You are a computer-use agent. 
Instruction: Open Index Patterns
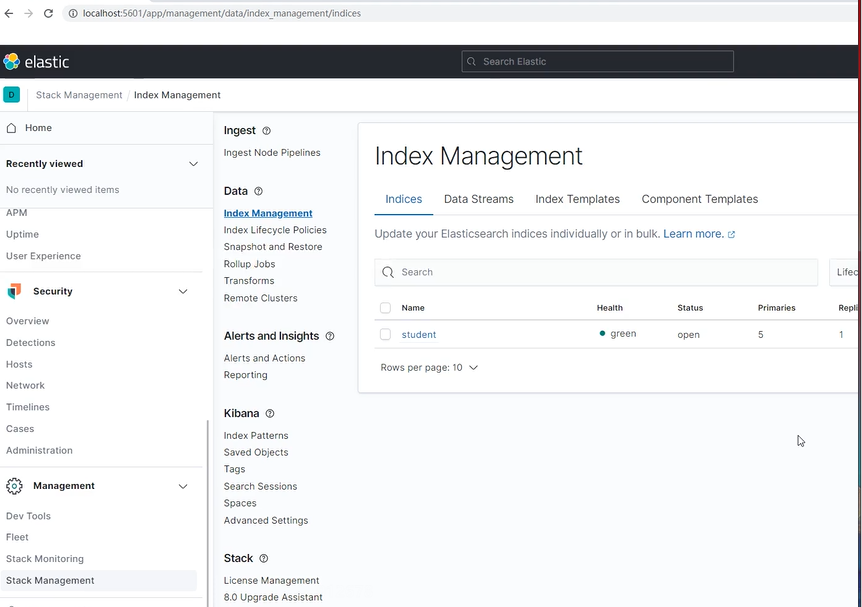tap(256, 435)
